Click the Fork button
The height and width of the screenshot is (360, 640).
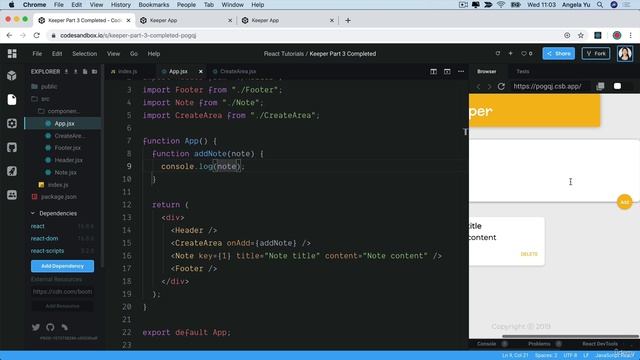tap(596, 53)
